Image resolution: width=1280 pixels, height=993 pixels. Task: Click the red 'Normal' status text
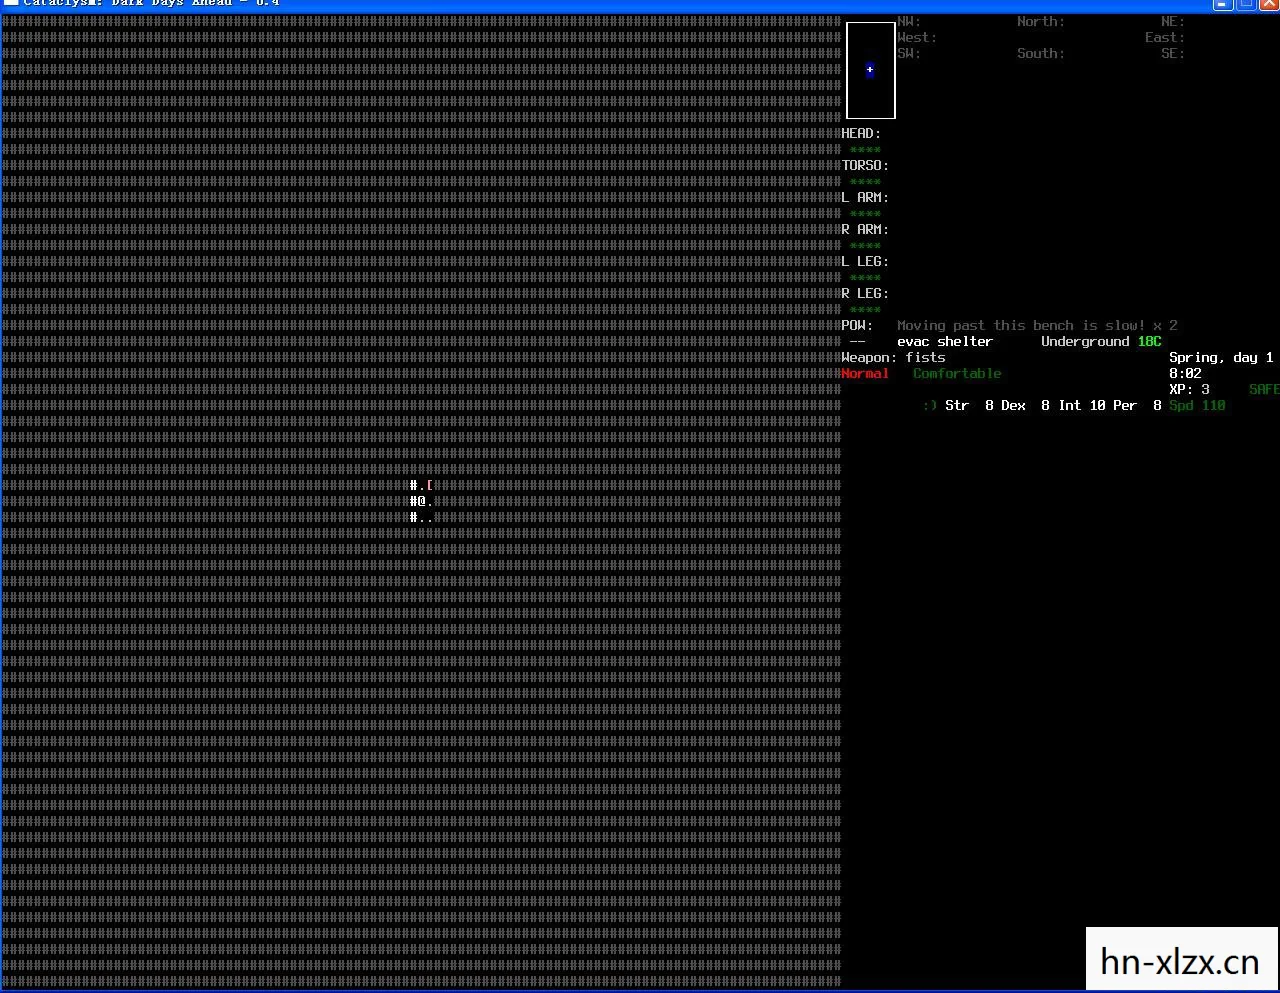[x=865, y=373]
